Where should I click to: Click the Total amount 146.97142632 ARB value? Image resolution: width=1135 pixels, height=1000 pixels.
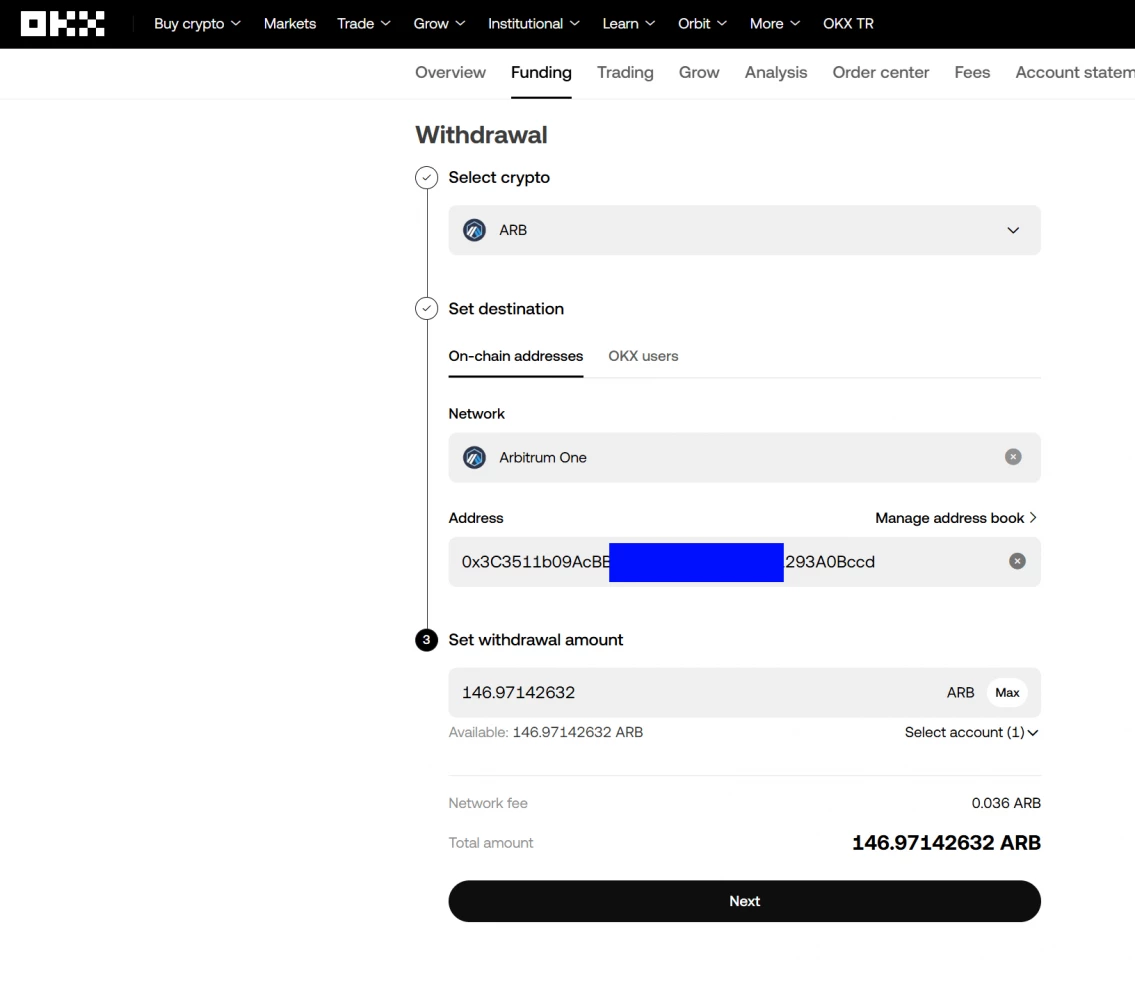coord(946,843)
